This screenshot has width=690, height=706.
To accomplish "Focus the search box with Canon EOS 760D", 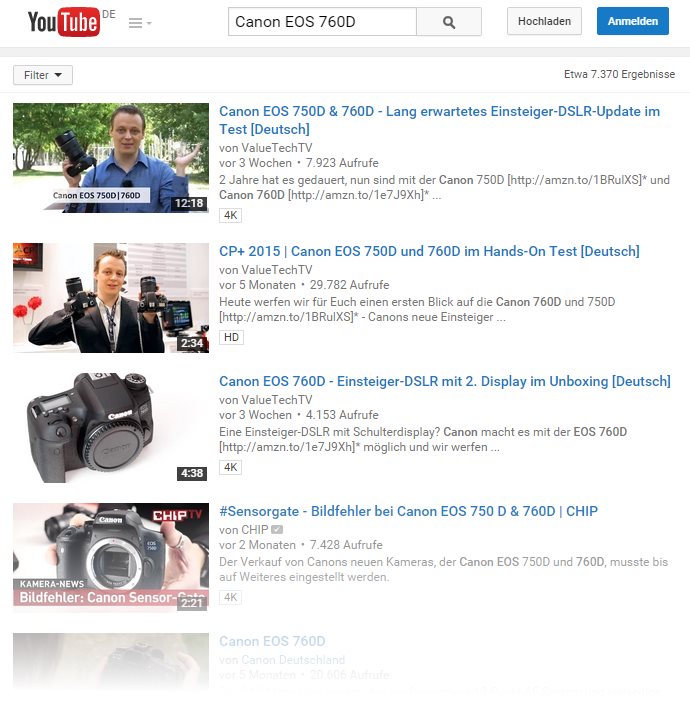I will (322, 22).
